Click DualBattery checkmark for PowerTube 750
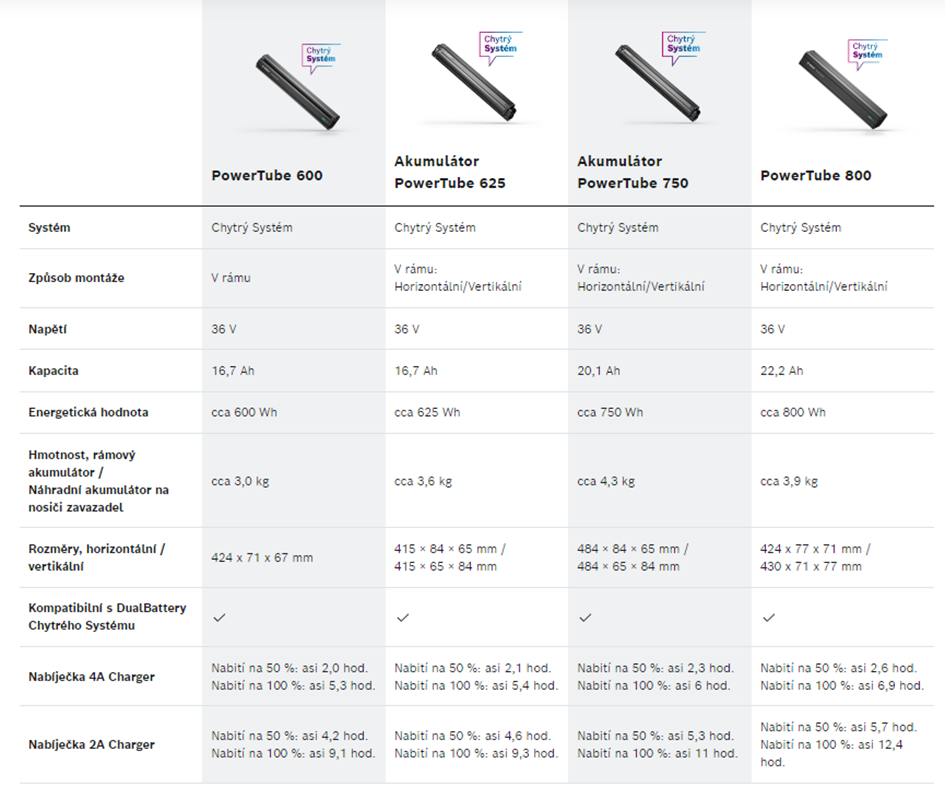The image size is (945, 787). [x=585, y=617]
